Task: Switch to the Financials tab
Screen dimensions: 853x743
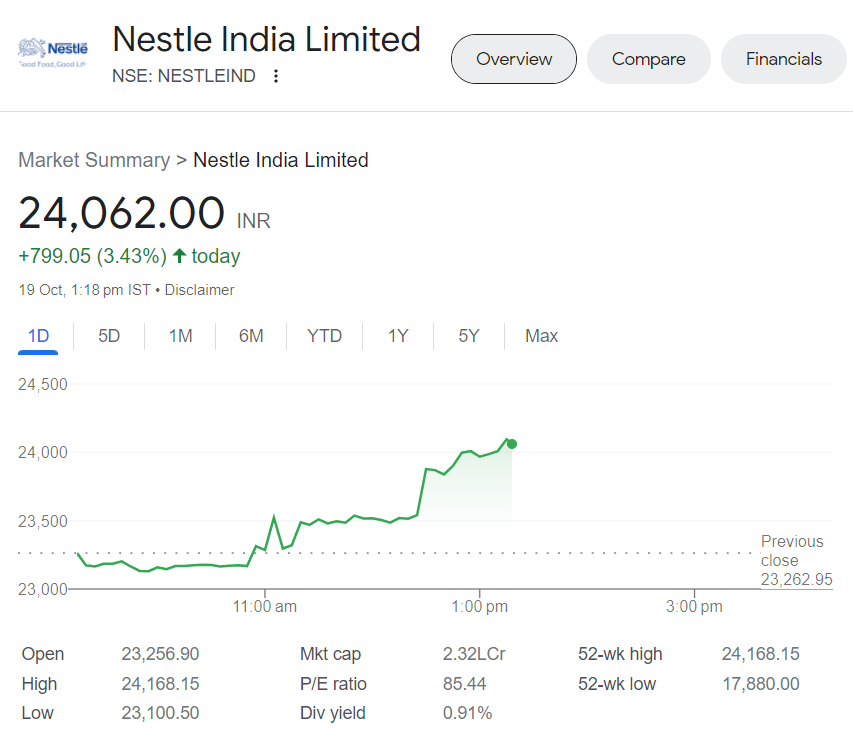Action: (783, 59)
